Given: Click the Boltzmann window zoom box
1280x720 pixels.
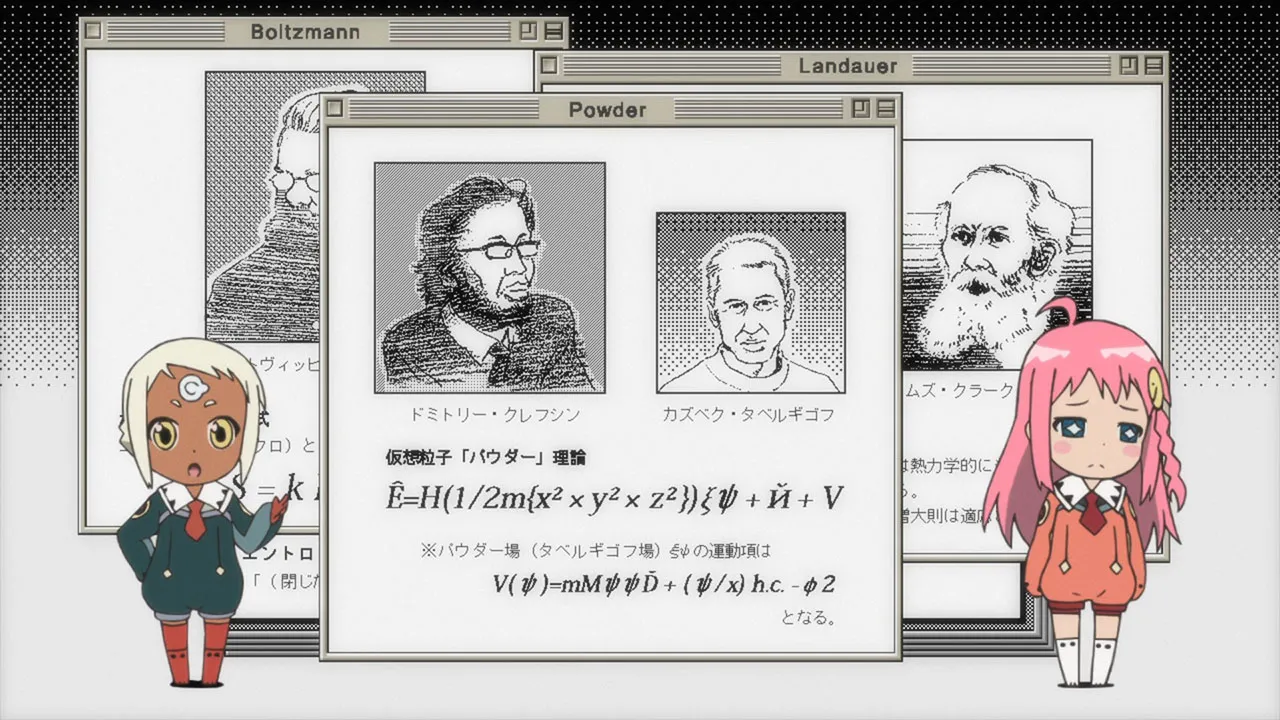Looking at the screenshot, I should (x=528, y=31).
